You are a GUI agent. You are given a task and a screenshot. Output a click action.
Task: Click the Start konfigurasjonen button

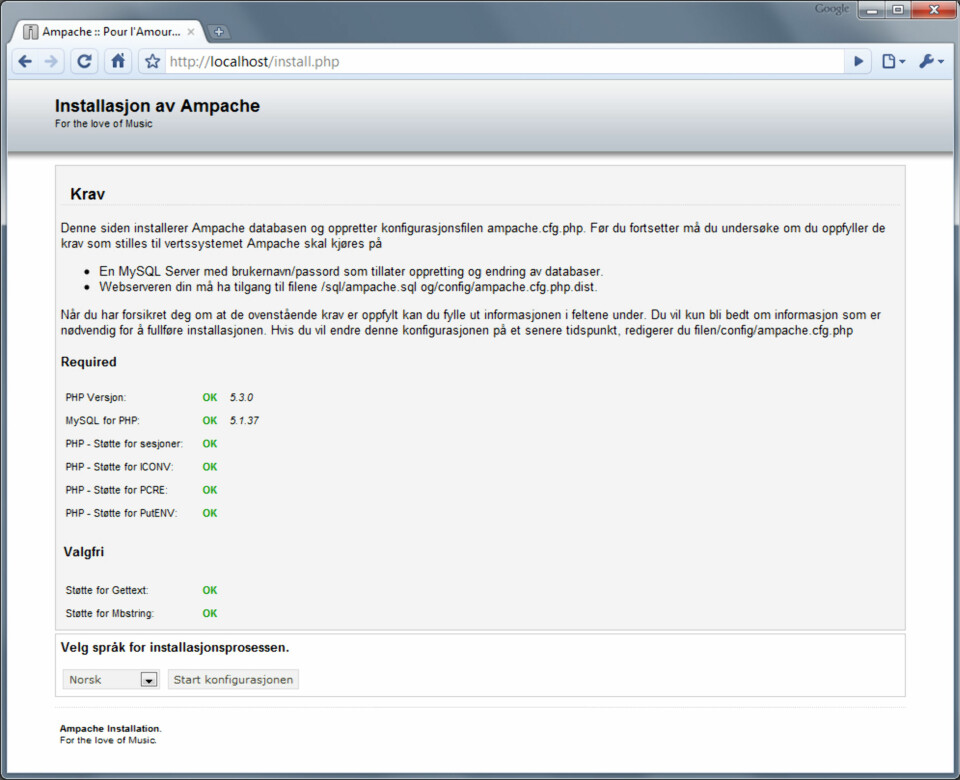233,680
